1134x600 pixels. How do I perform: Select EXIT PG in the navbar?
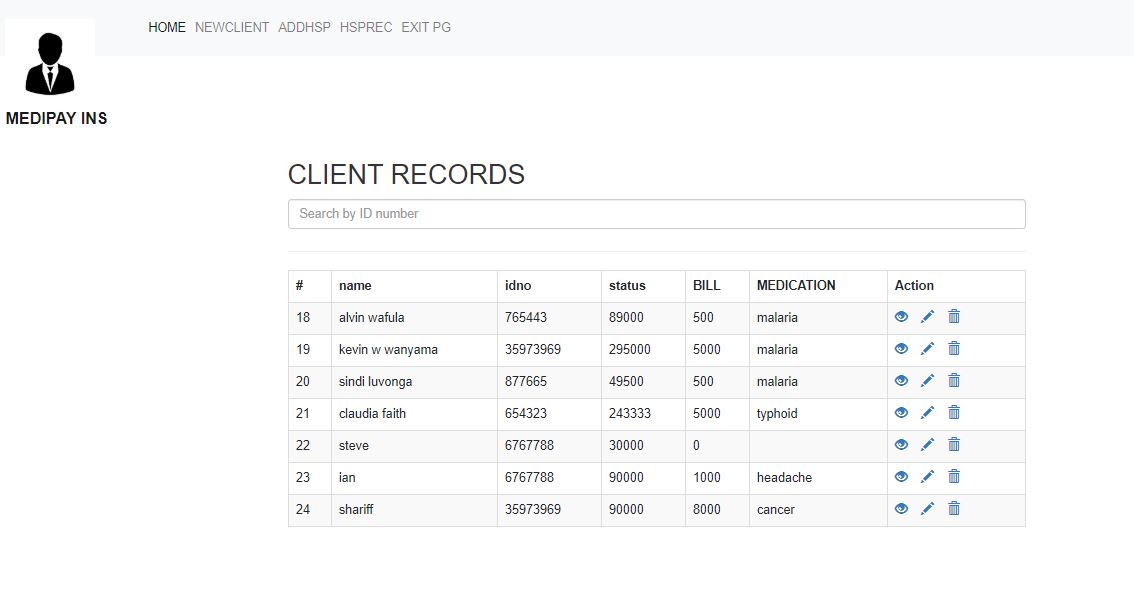[426, 27]
